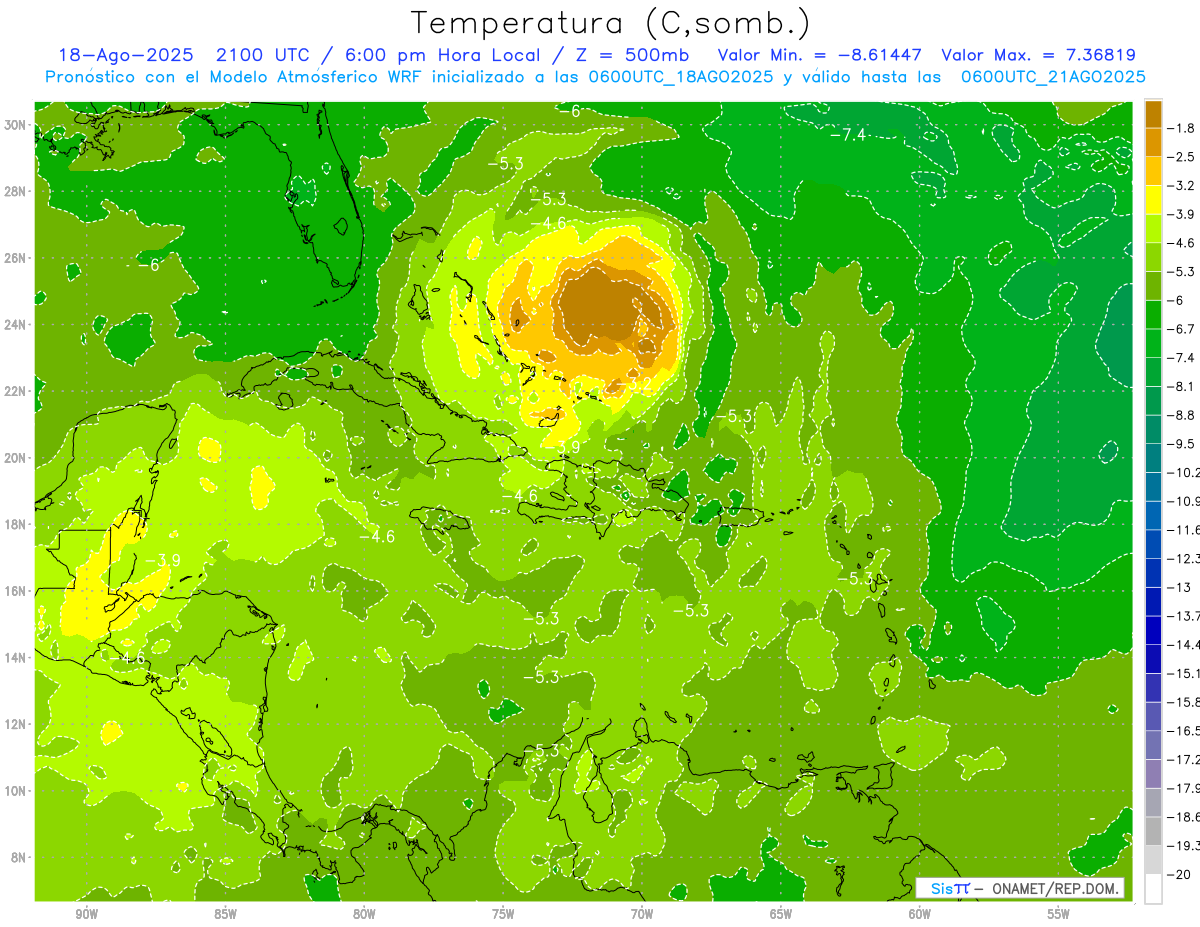Click the '10N' latitude axis label

pos(15,791)
